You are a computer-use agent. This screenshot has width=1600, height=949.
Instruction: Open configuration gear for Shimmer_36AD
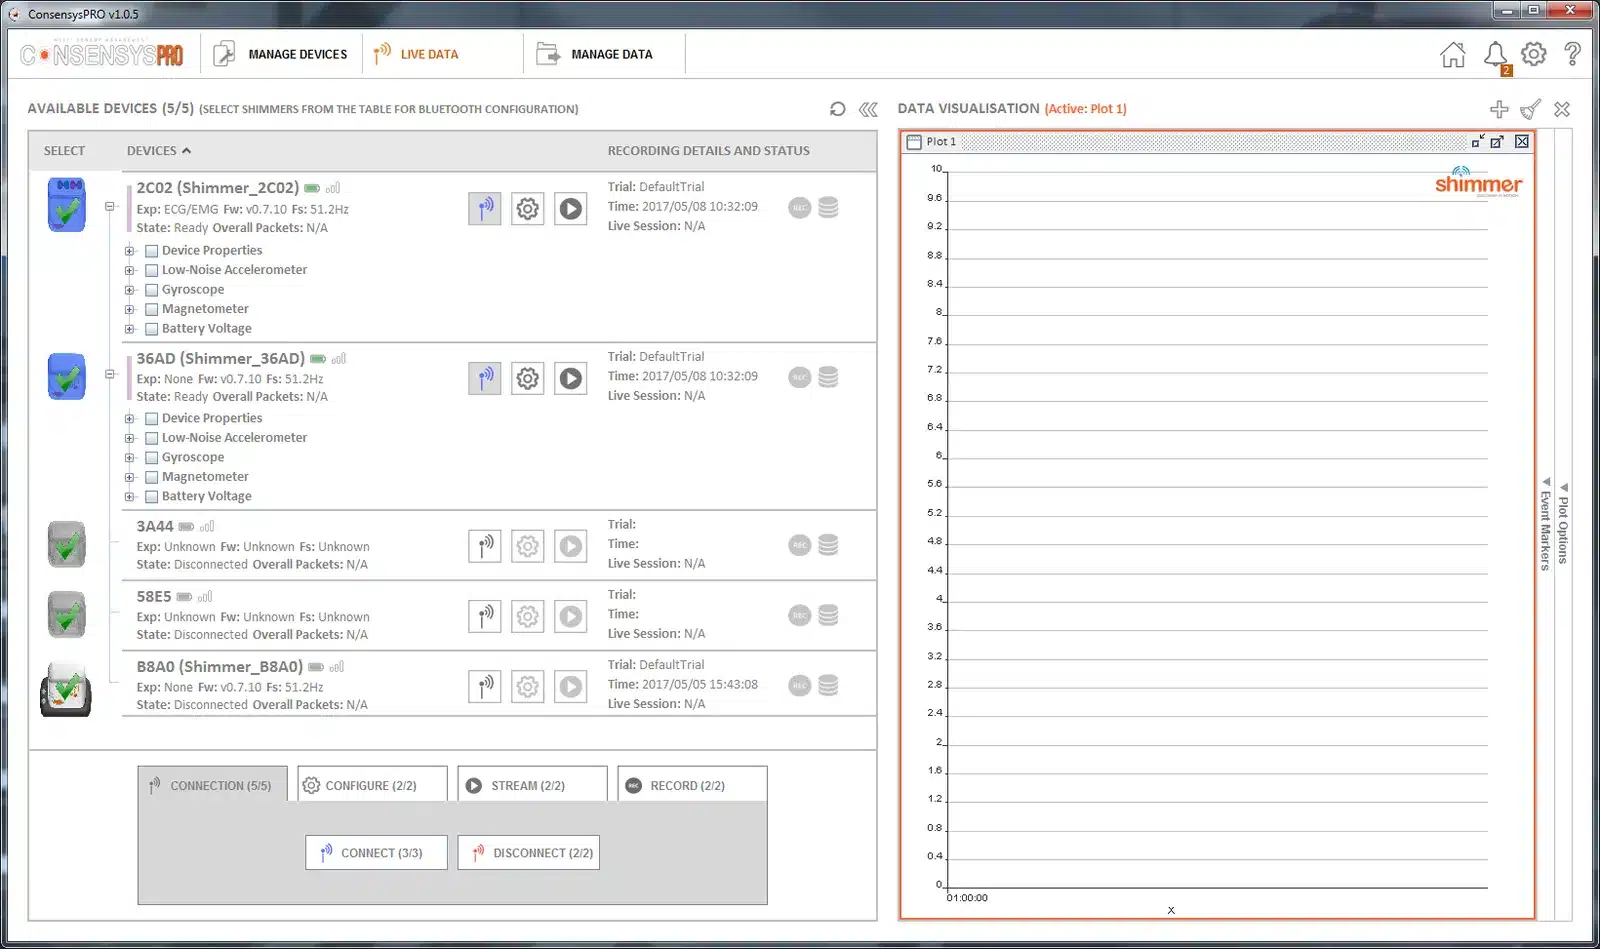pos(528,378)
